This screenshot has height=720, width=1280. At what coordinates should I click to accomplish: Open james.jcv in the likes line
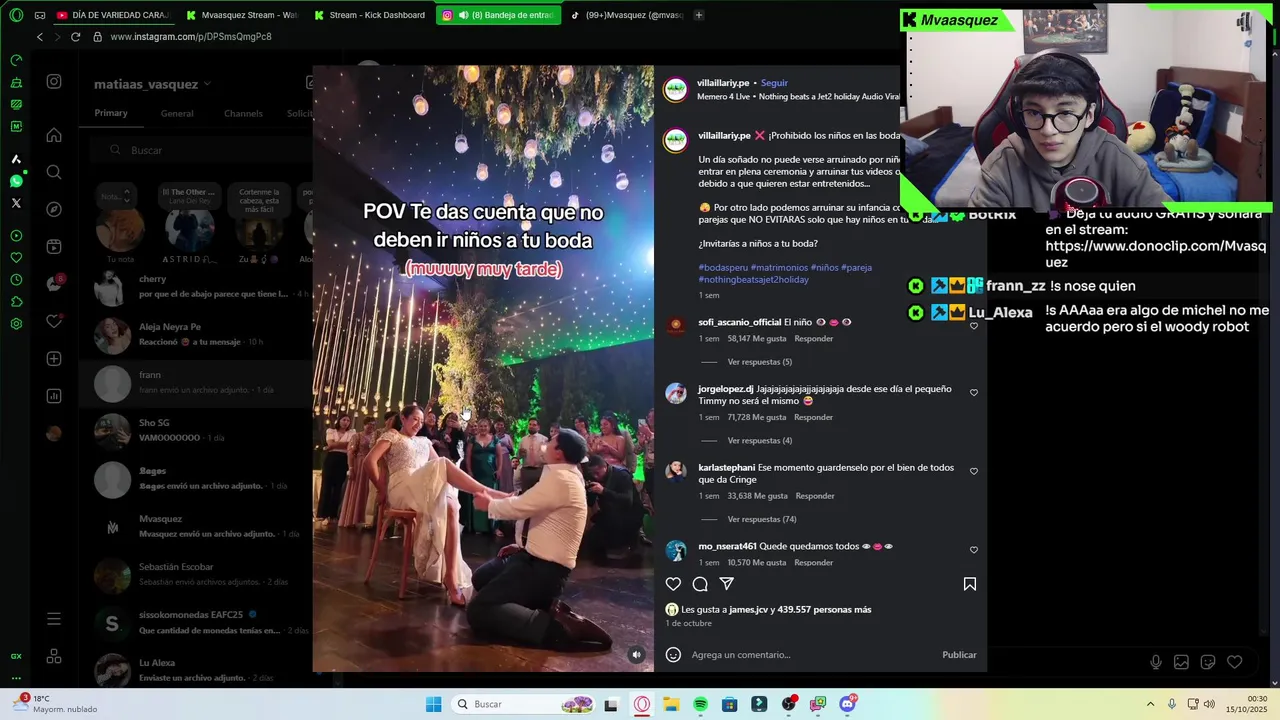747,610
